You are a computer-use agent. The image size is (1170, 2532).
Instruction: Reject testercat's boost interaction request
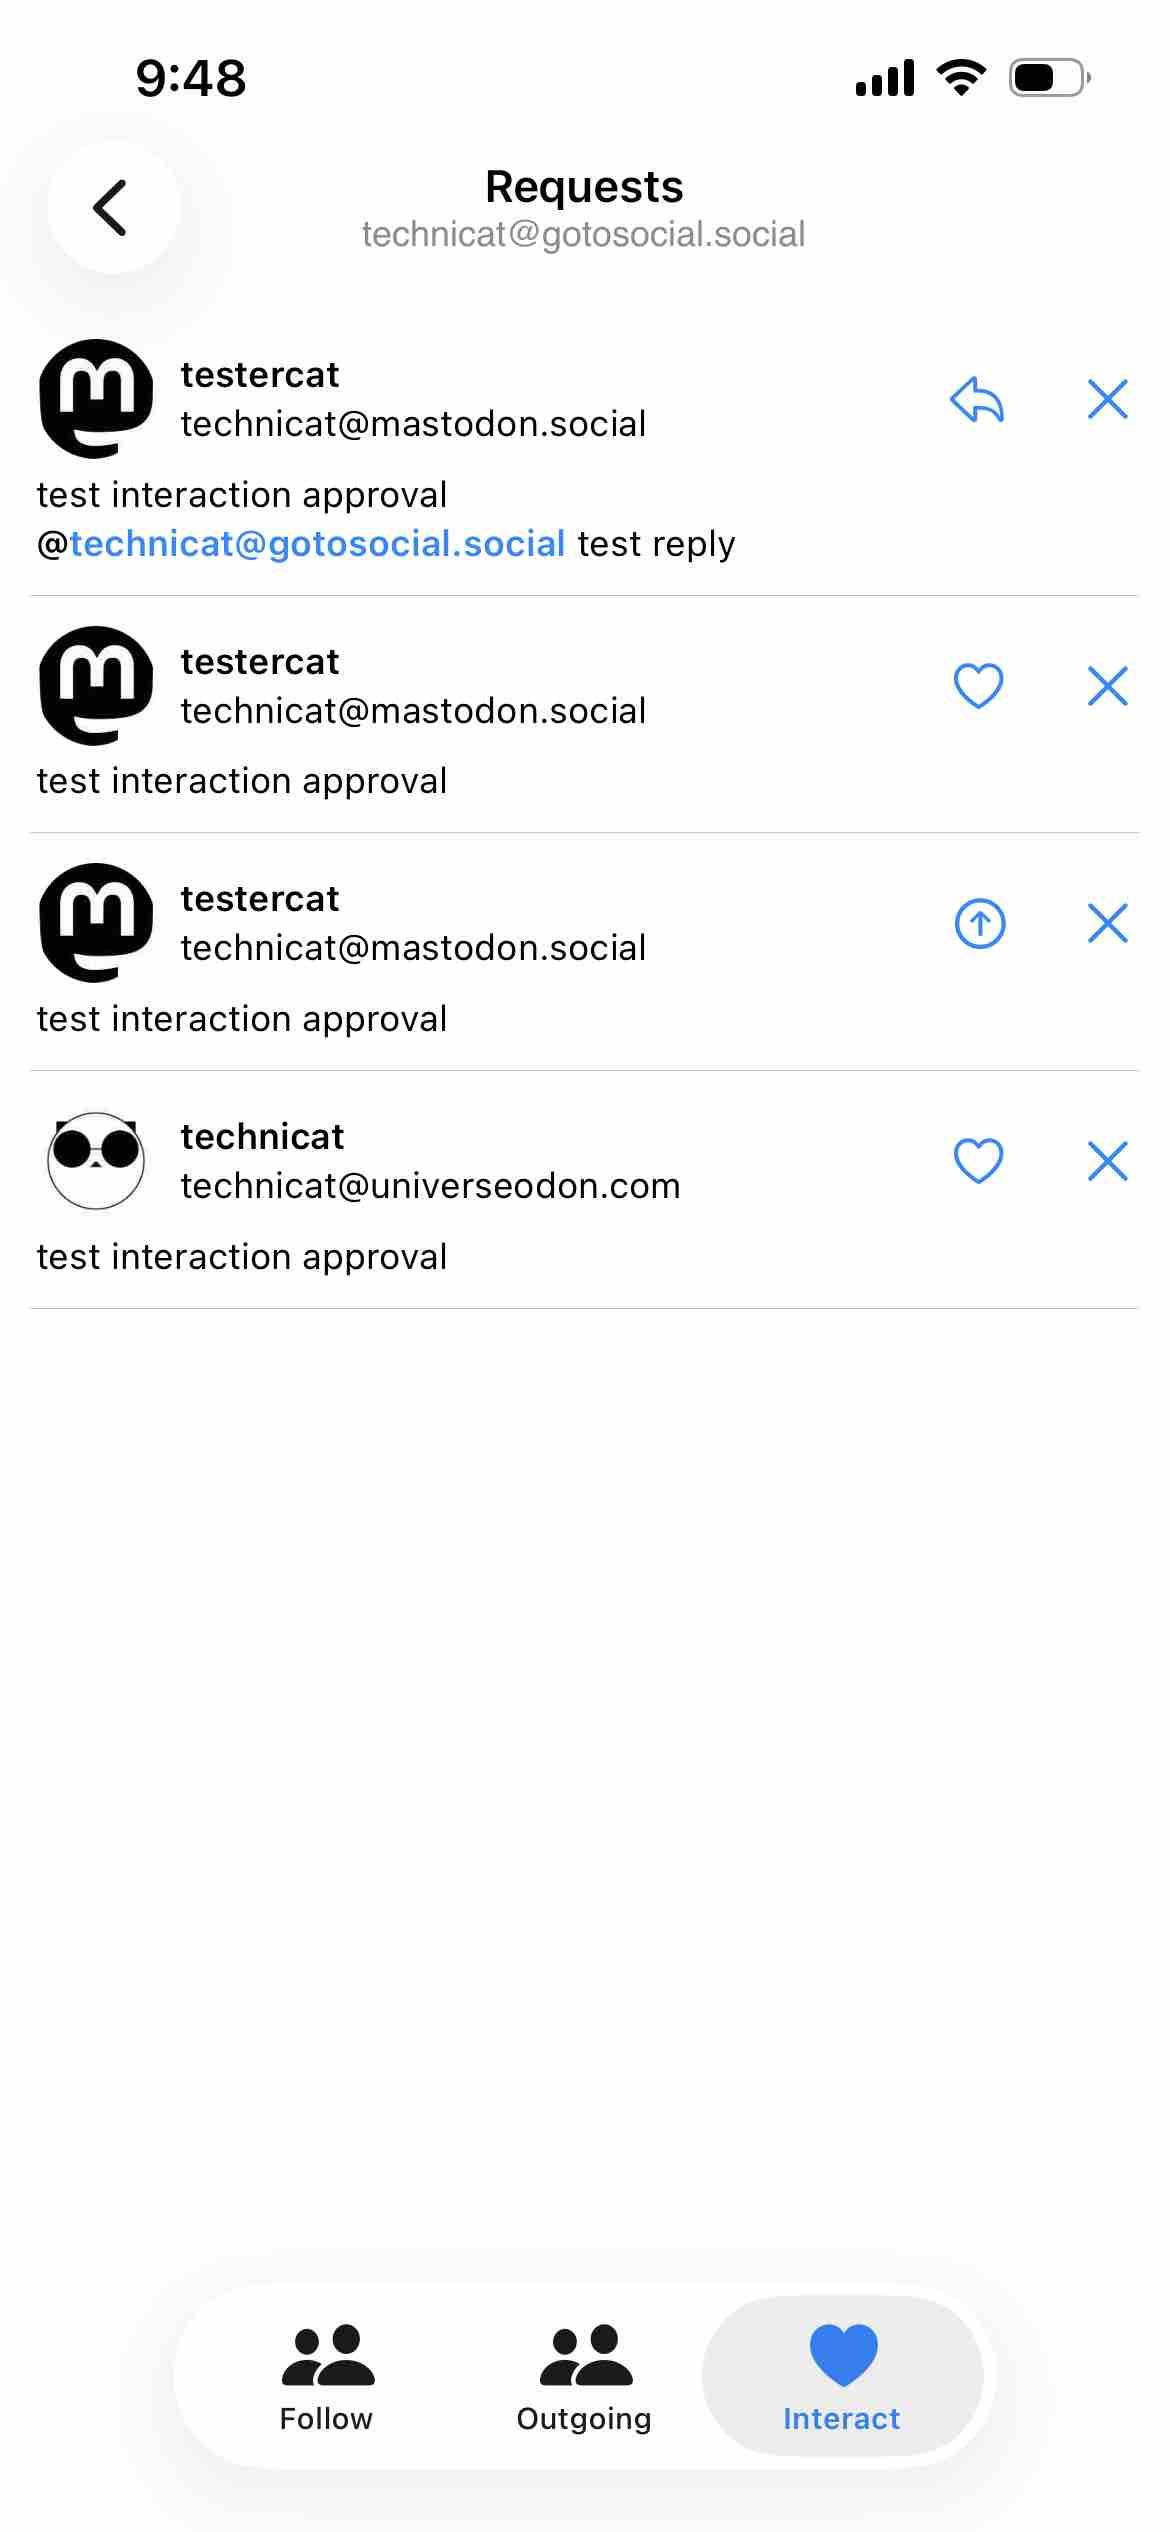pos(1107,923)
